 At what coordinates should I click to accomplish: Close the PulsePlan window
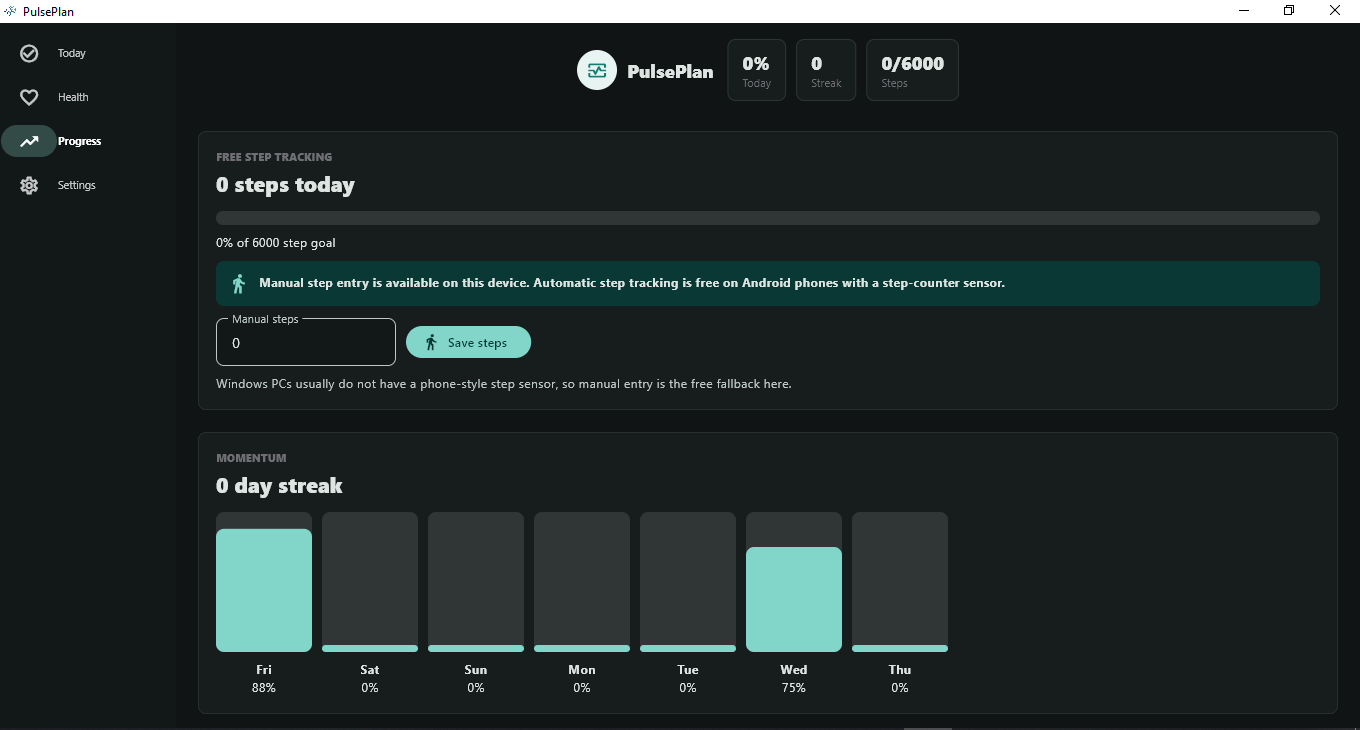(1336, 11)
